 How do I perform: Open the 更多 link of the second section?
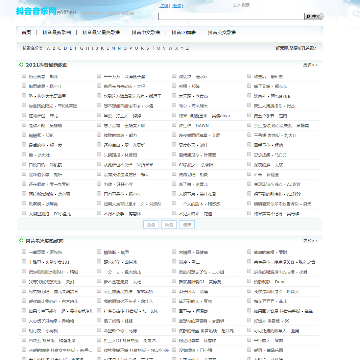tap(310, 241)
